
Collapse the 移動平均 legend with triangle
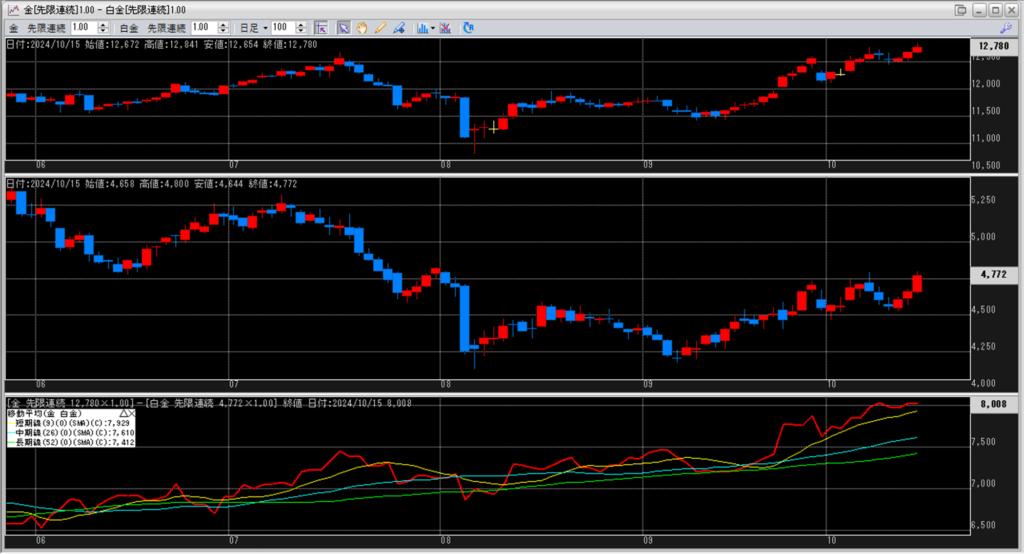pyautogui.click(x=123, y=412)
